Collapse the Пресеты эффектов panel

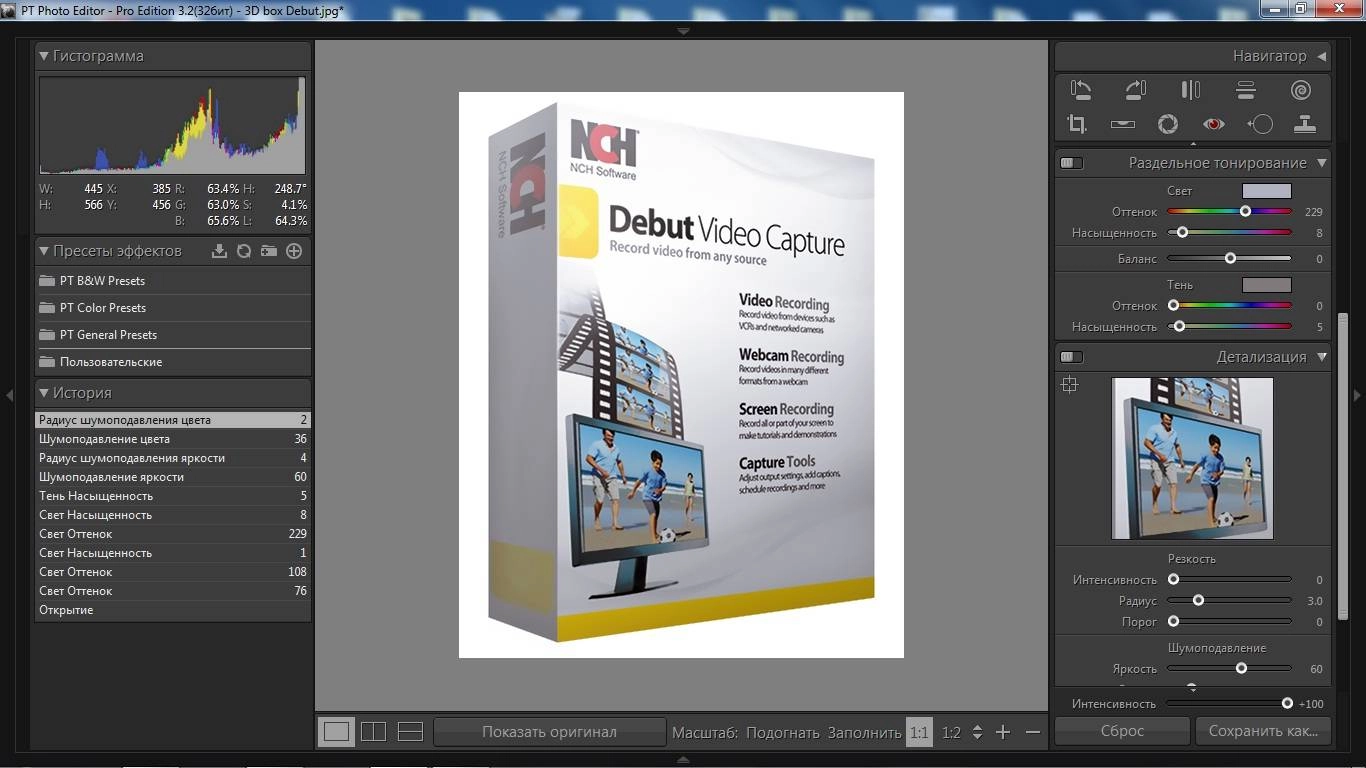point(44,251)
